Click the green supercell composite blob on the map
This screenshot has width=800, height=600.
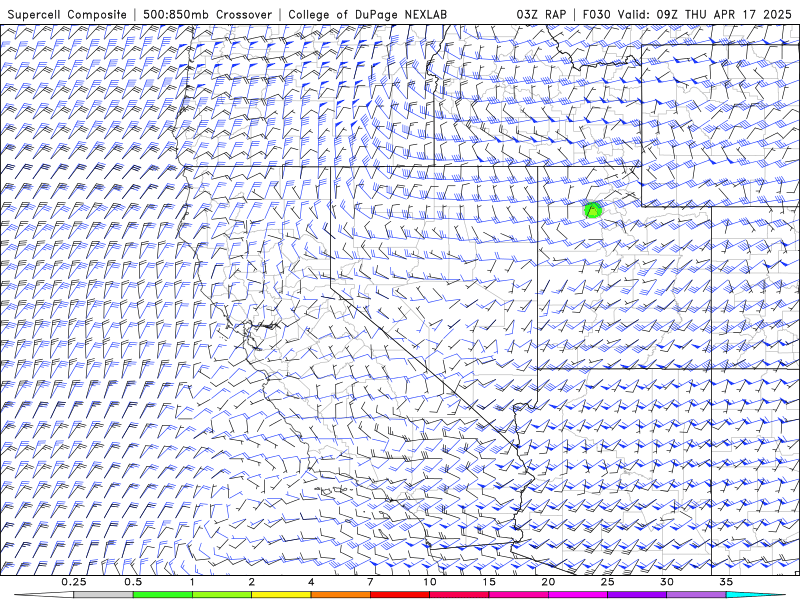(593, 210)
